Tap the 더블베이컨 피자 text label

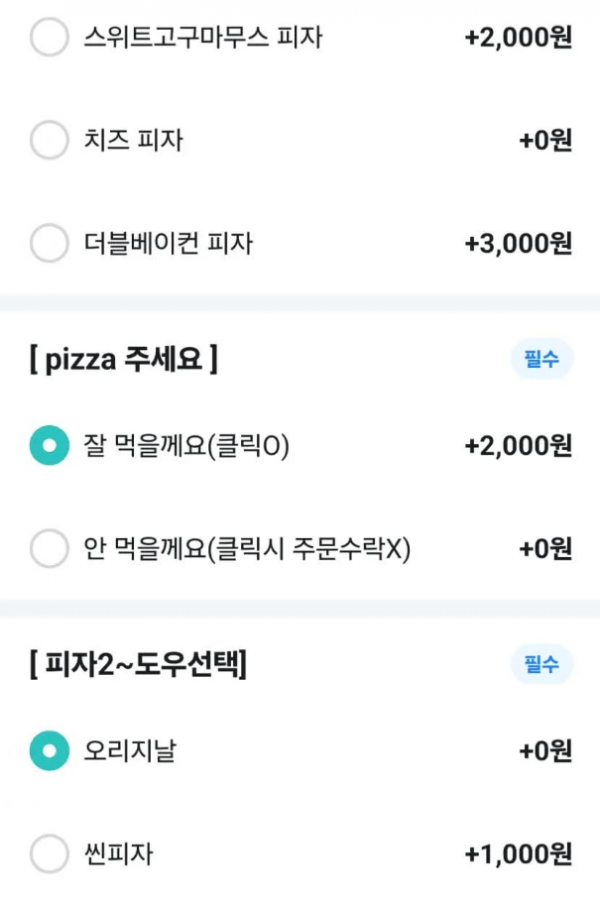pyautogui.click(x=168, y=243)
